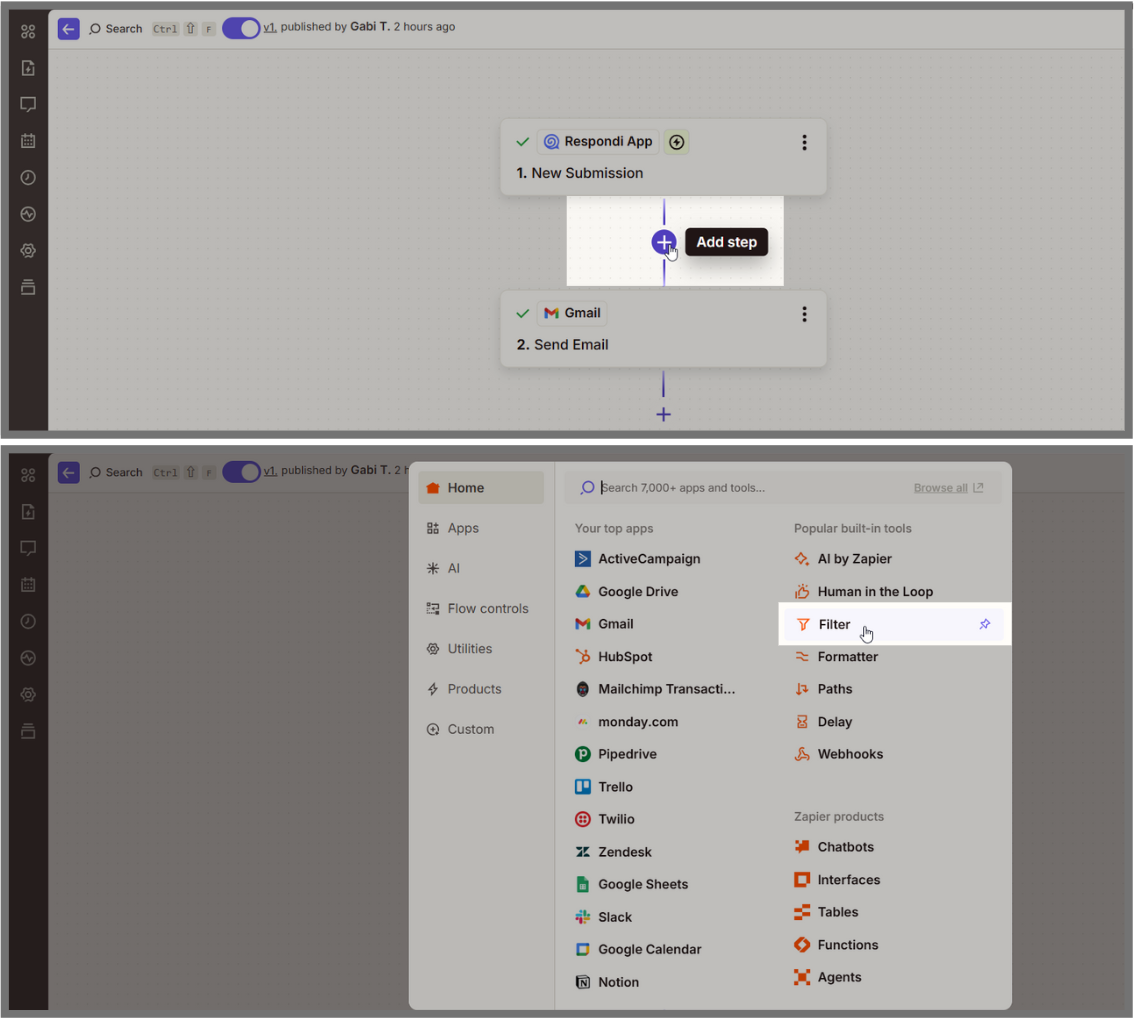Toggle the Zap on/off switch in top view

click(x=241, y=28)
